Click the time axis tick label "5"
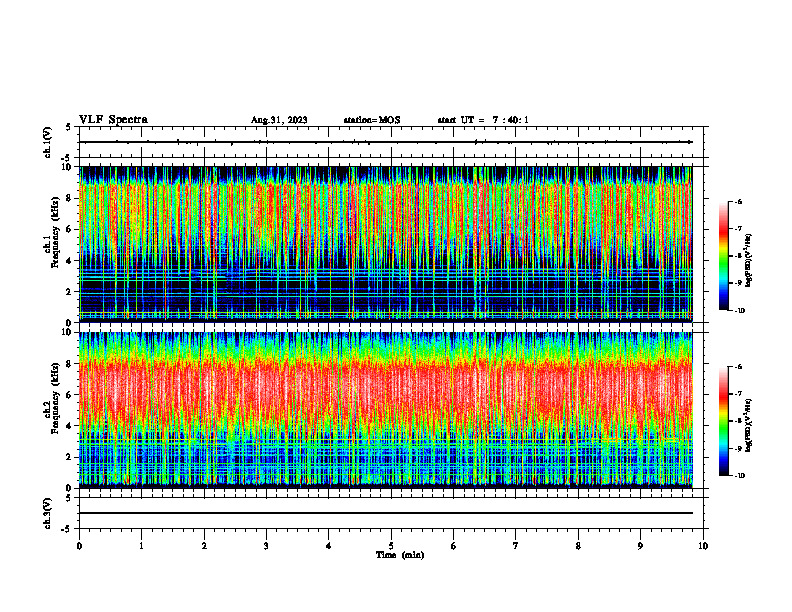This screenshot has width=792, height=612. 391,546
